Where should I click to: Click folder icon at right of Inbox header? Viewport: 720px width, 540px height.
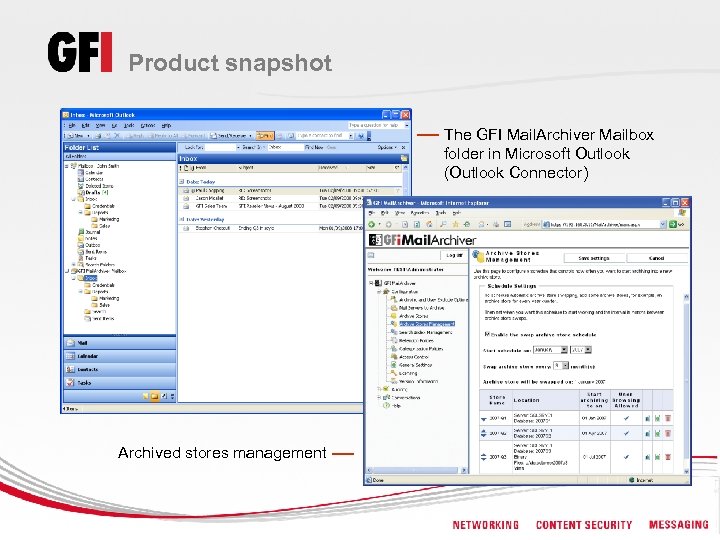point(404,158)
